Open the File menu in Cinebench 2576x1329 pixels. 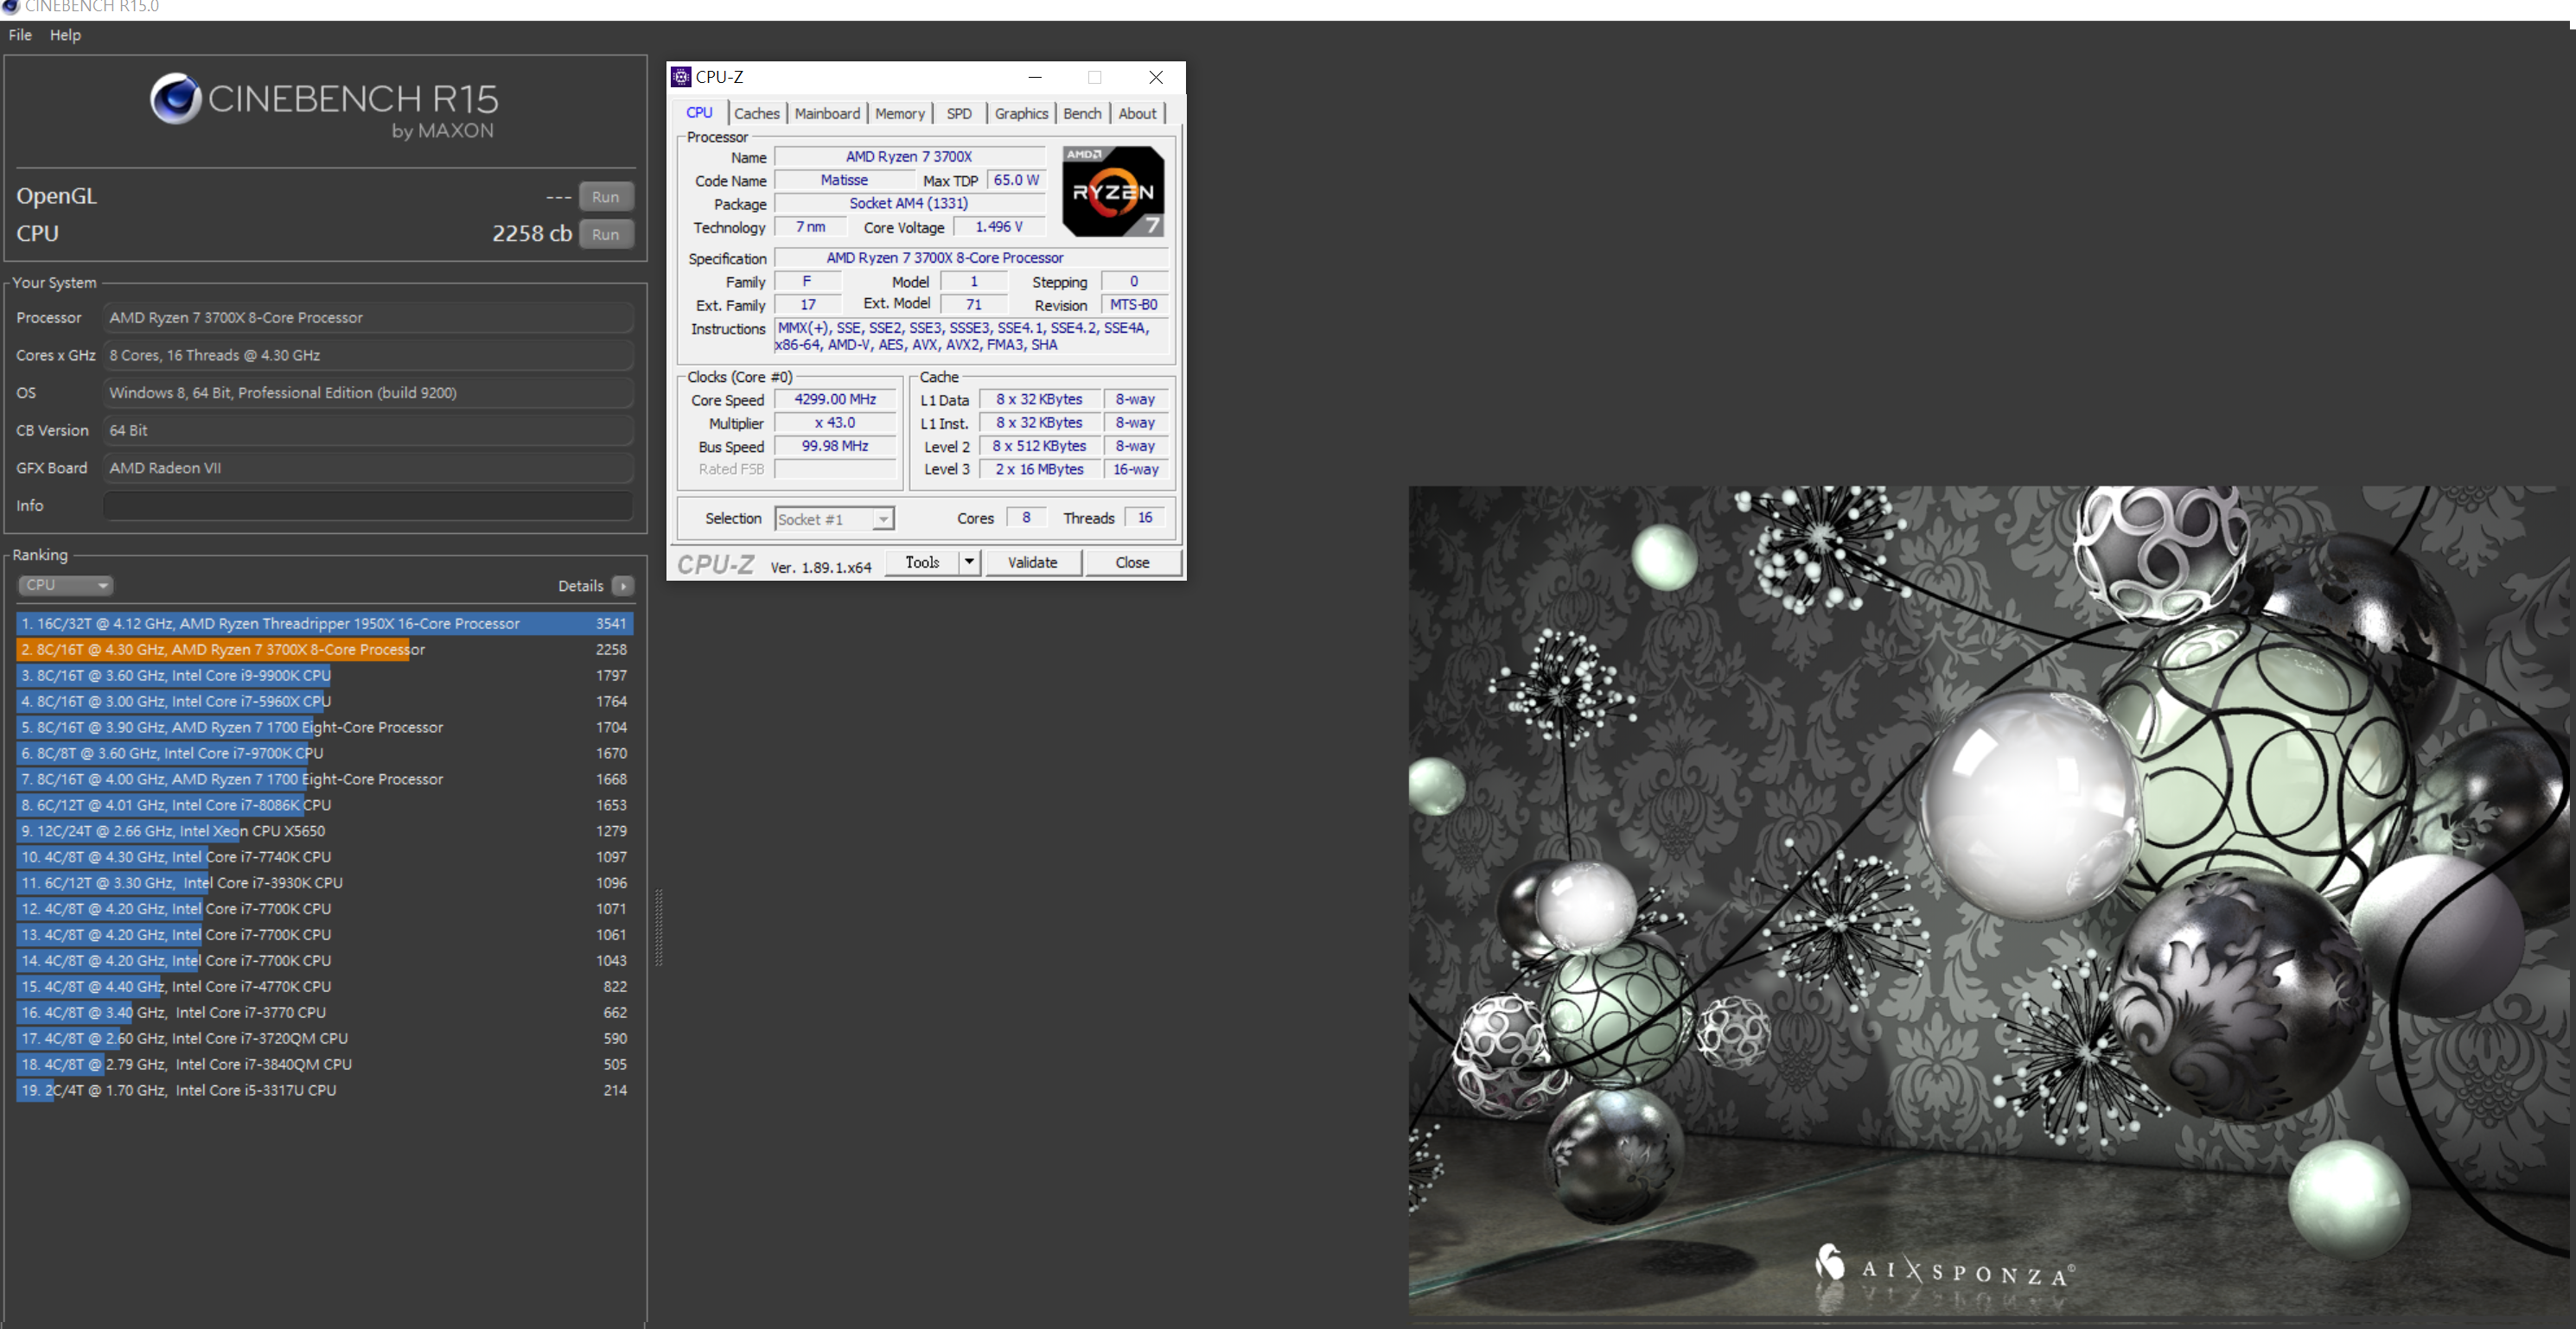click(x=20, y=35)
